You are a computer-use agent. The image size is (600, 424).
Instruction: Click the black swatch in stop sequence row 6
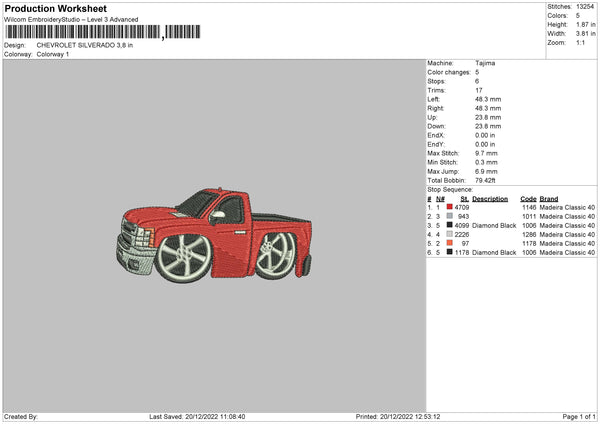click(451, 253)
